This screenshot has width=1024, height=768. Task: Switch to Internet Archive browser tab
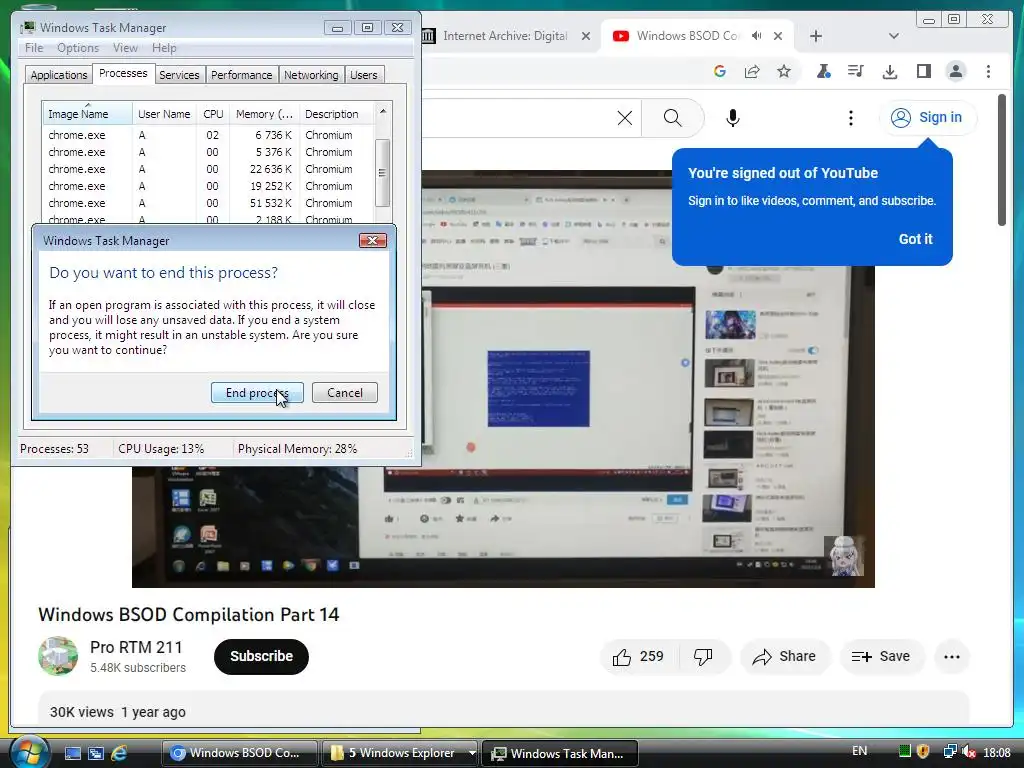pos(505,36)
